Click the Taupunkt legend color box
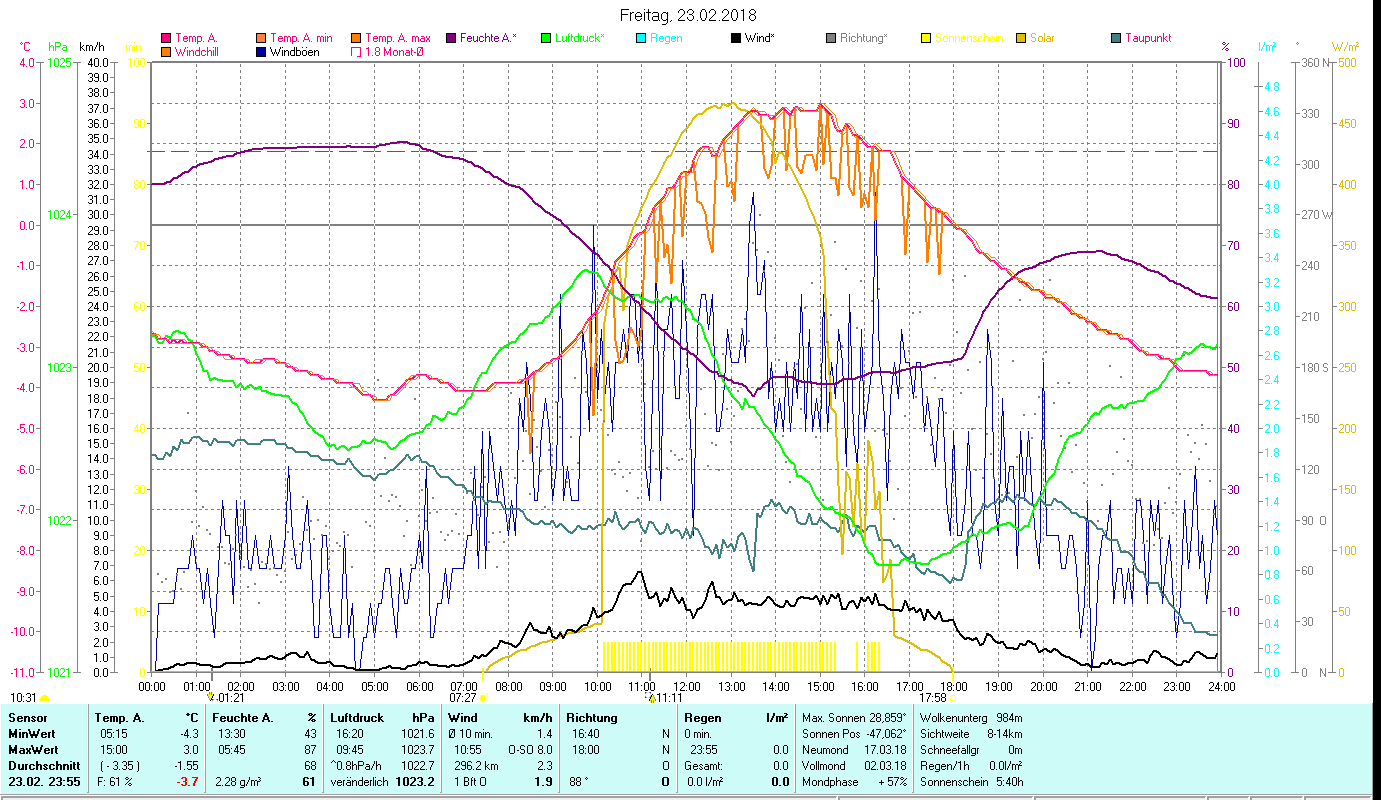The image size is (1381, 800). click(x=1116, y=39)
